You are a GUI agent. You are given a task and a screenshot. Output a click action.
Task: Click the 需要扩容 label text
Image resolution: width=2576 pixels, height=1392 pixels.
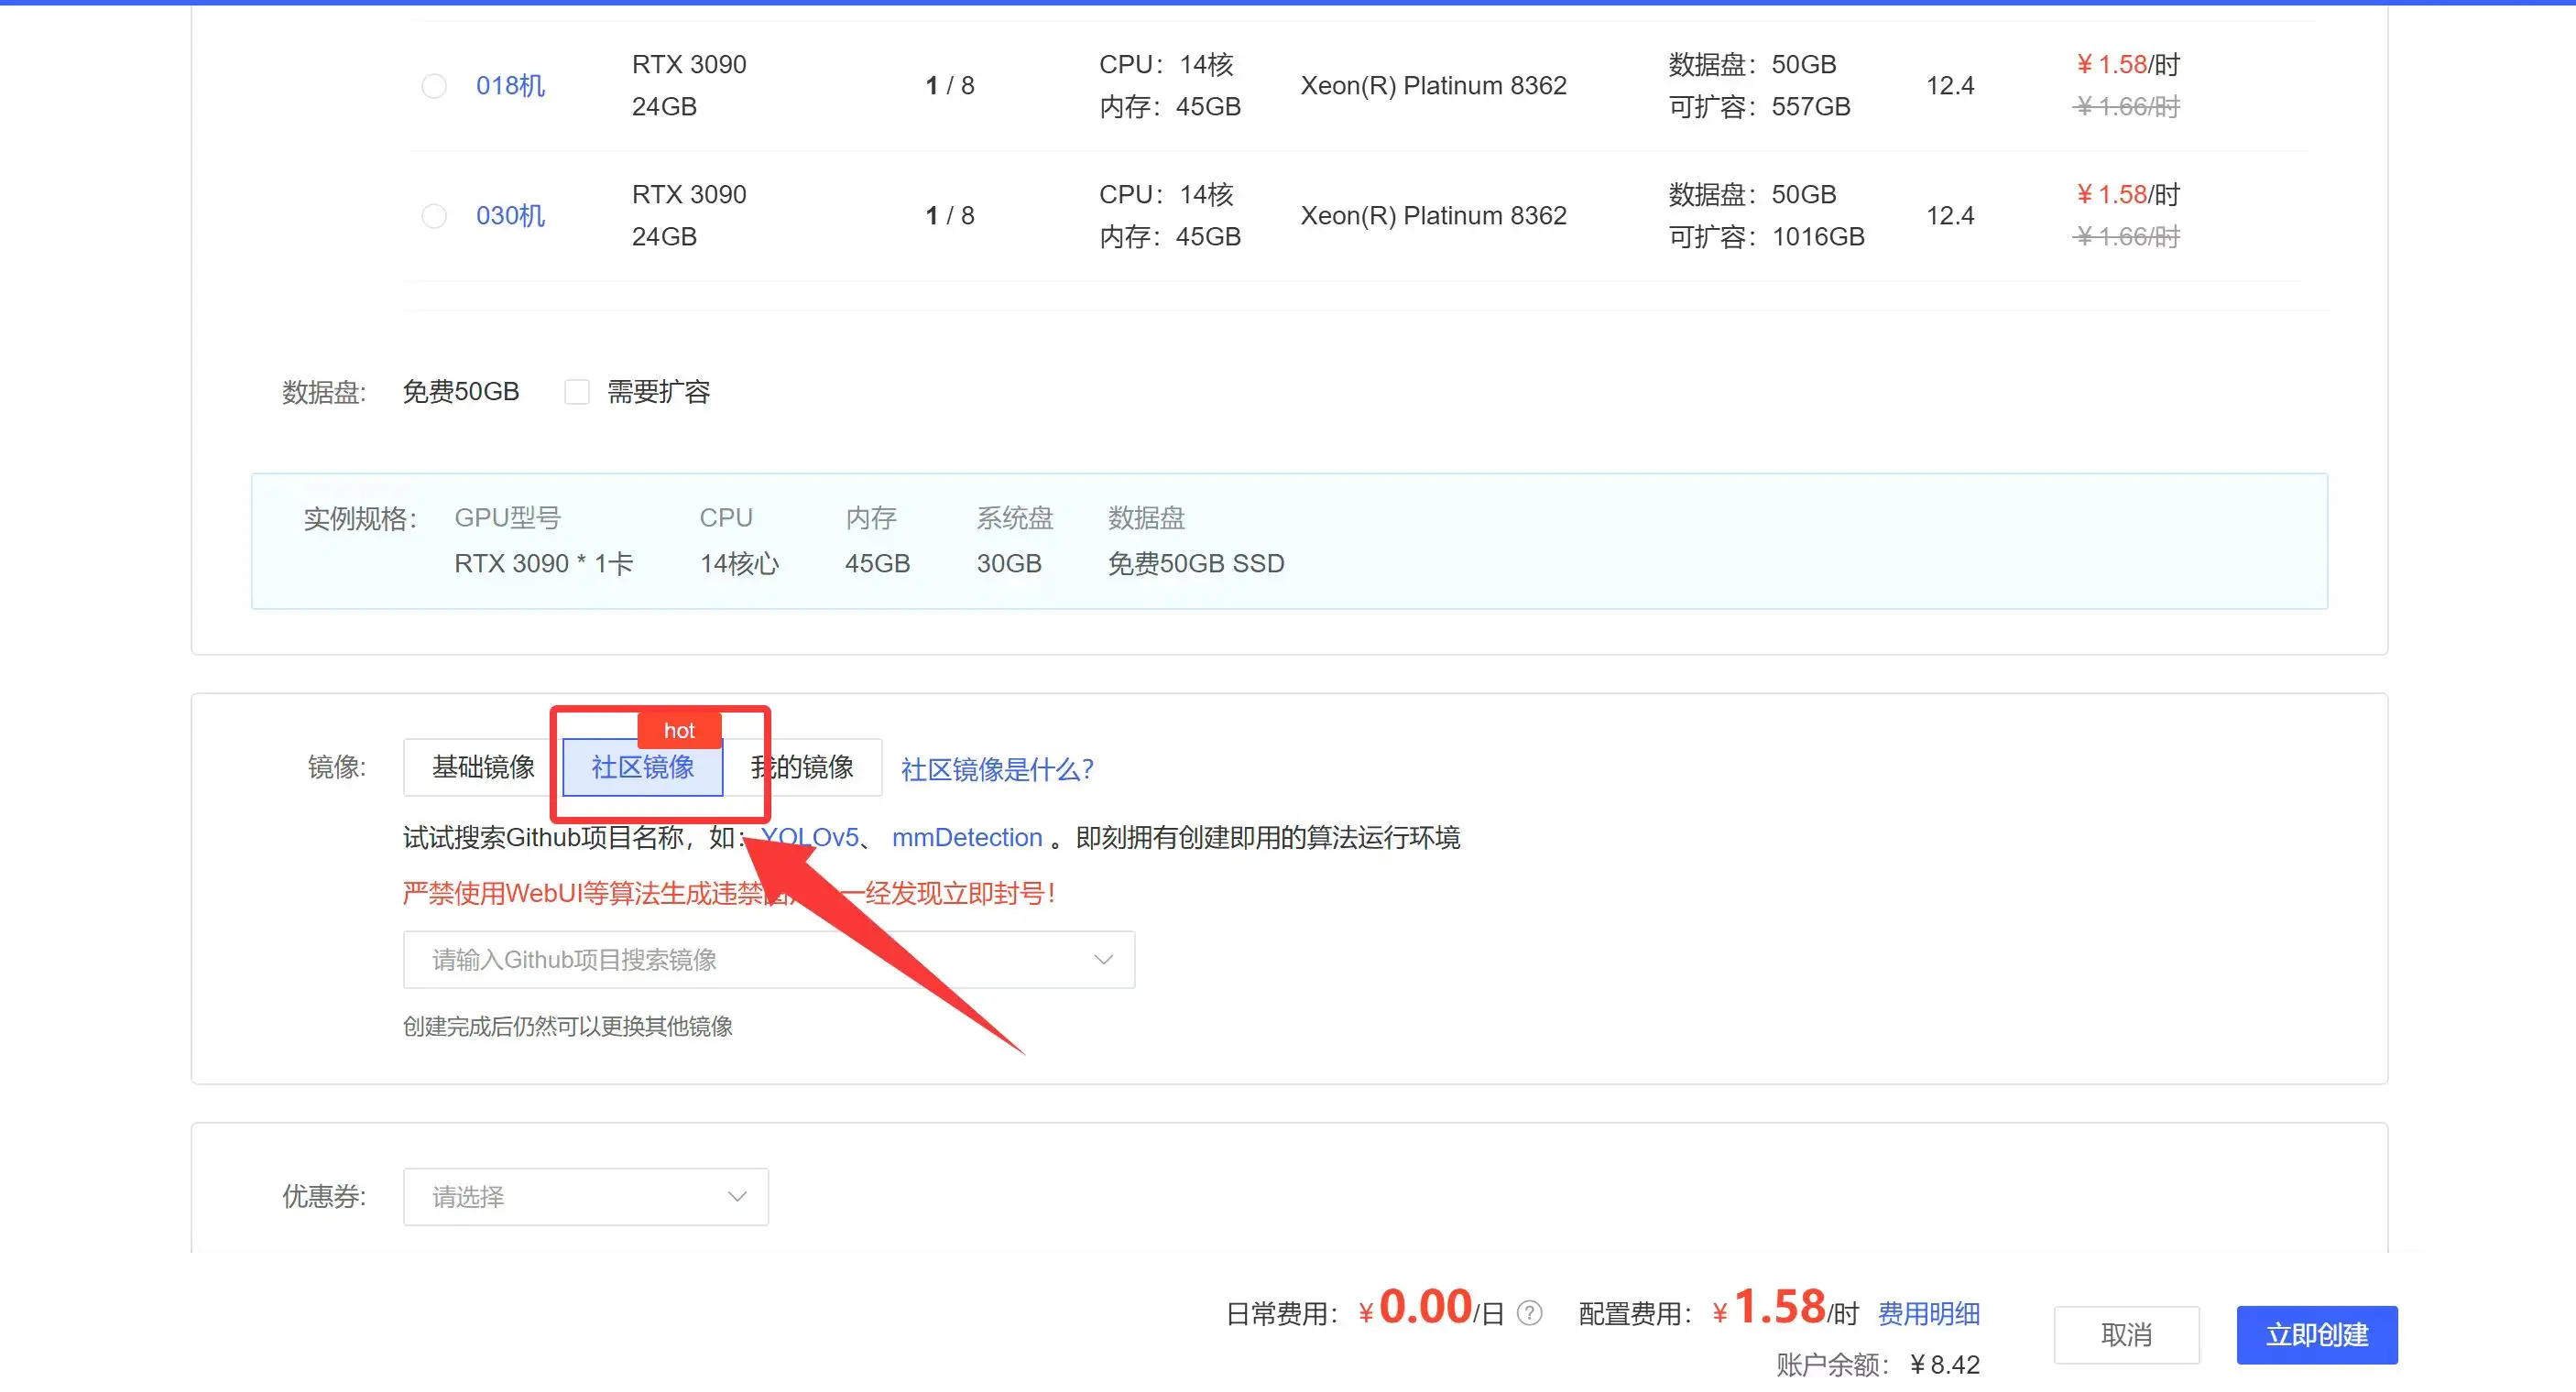coord(658,392)
